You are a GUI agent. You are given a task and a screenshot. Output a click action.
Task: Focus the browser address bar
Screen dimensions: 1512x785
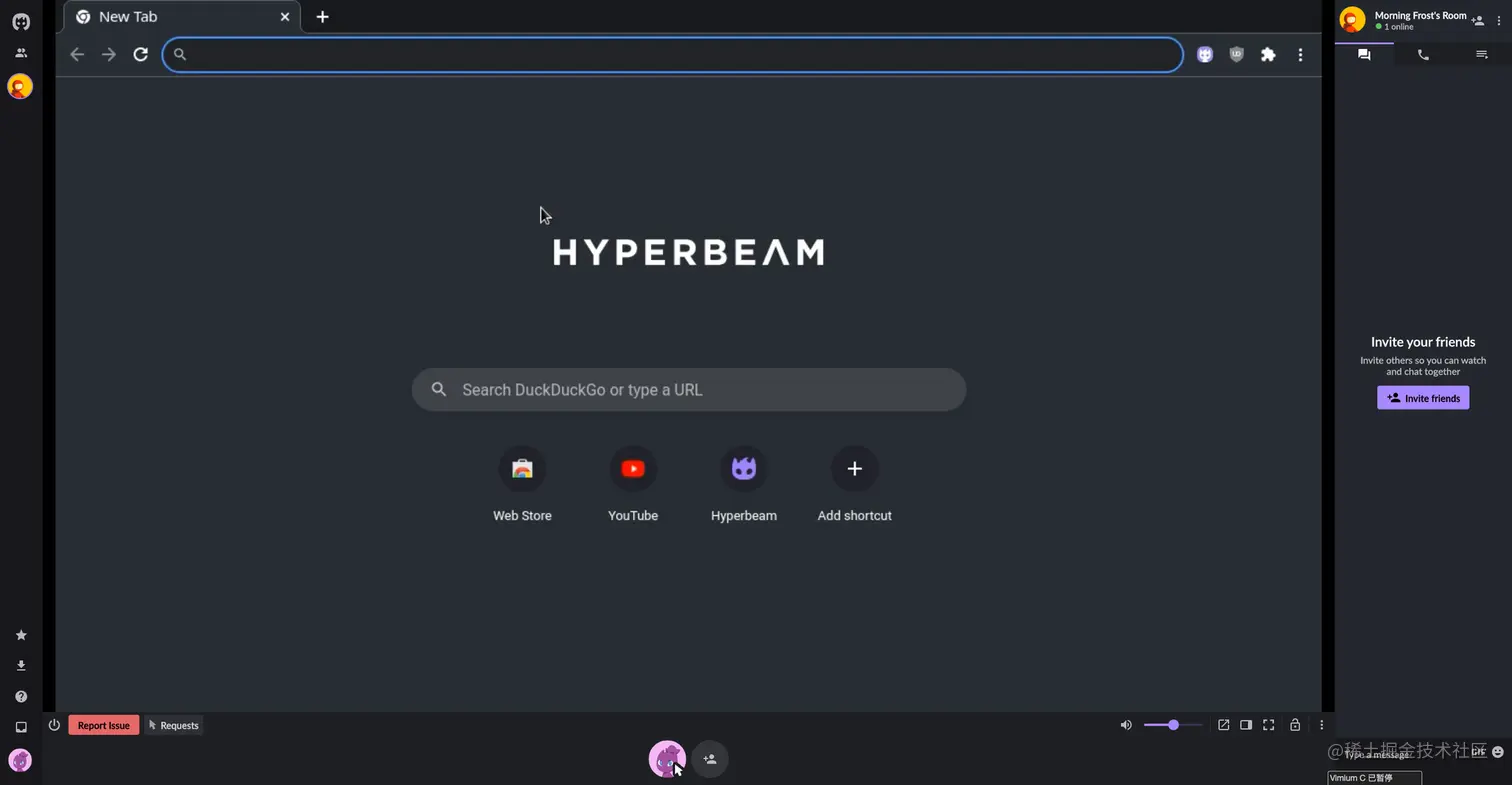click(x=673, y=54)
